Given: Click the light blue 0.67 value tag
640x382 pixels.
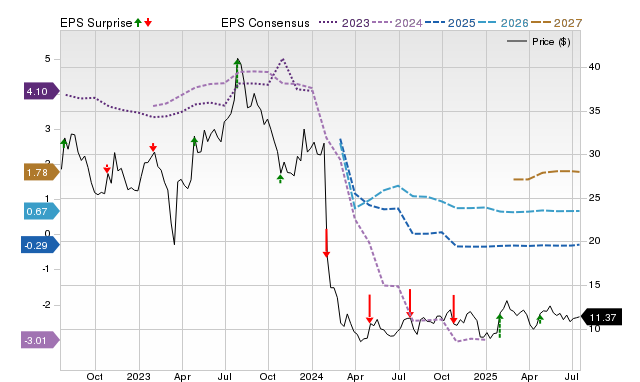Looking at the screenshot, I should pos(42,211).
